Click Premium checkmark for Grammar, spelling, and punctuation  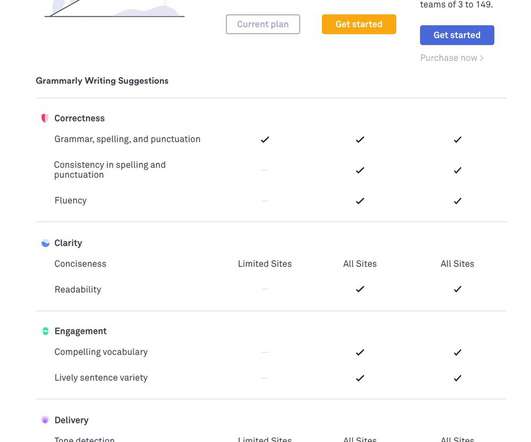point(360,139)
